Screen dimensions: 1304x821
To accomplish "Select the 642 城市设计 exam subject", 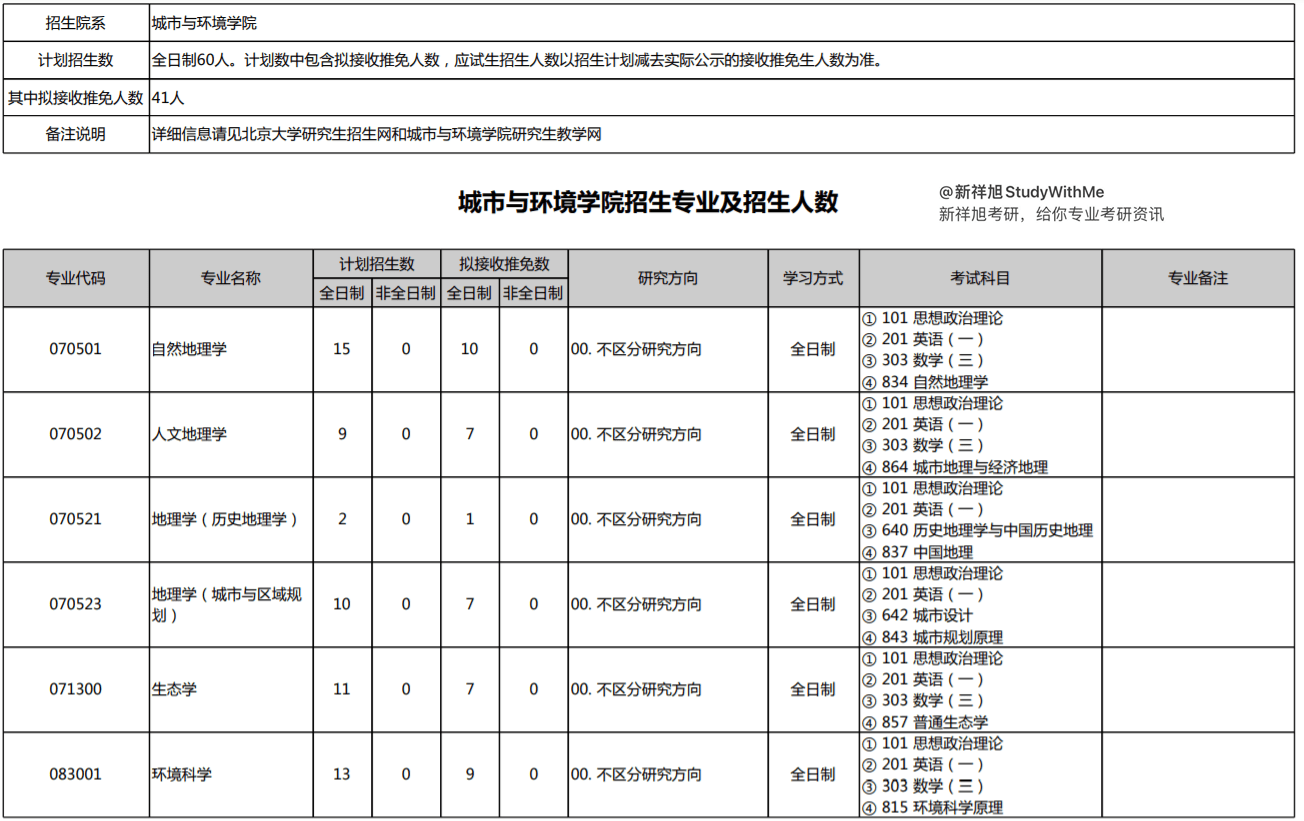I will 926,615.
